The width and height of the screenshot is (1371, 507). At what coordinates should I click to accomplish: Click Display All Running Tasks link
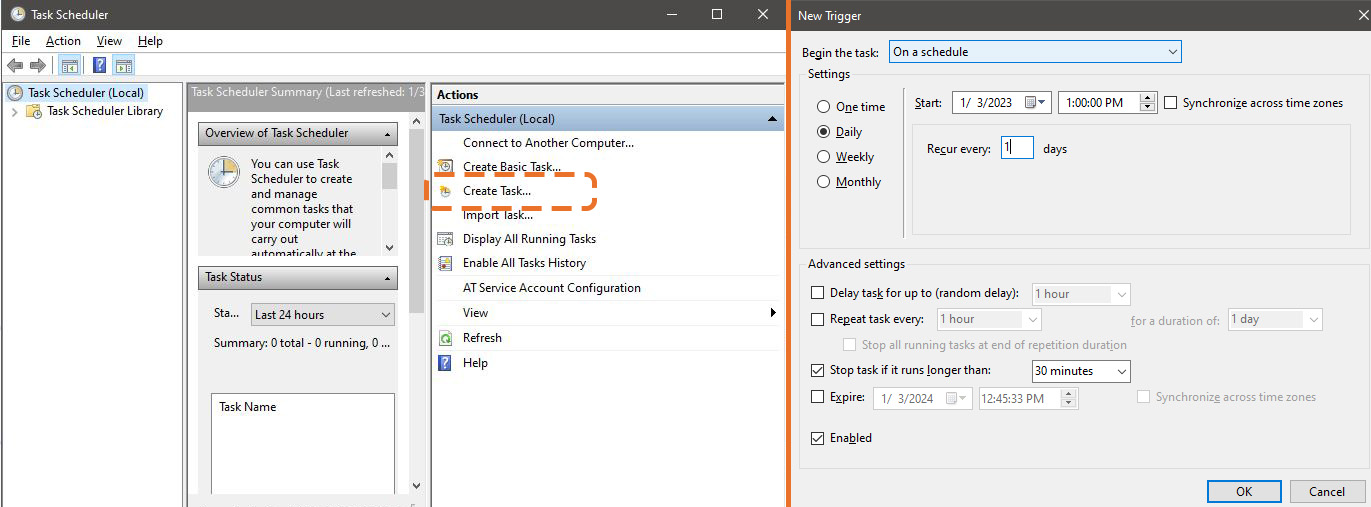click(x=529, y=239)
